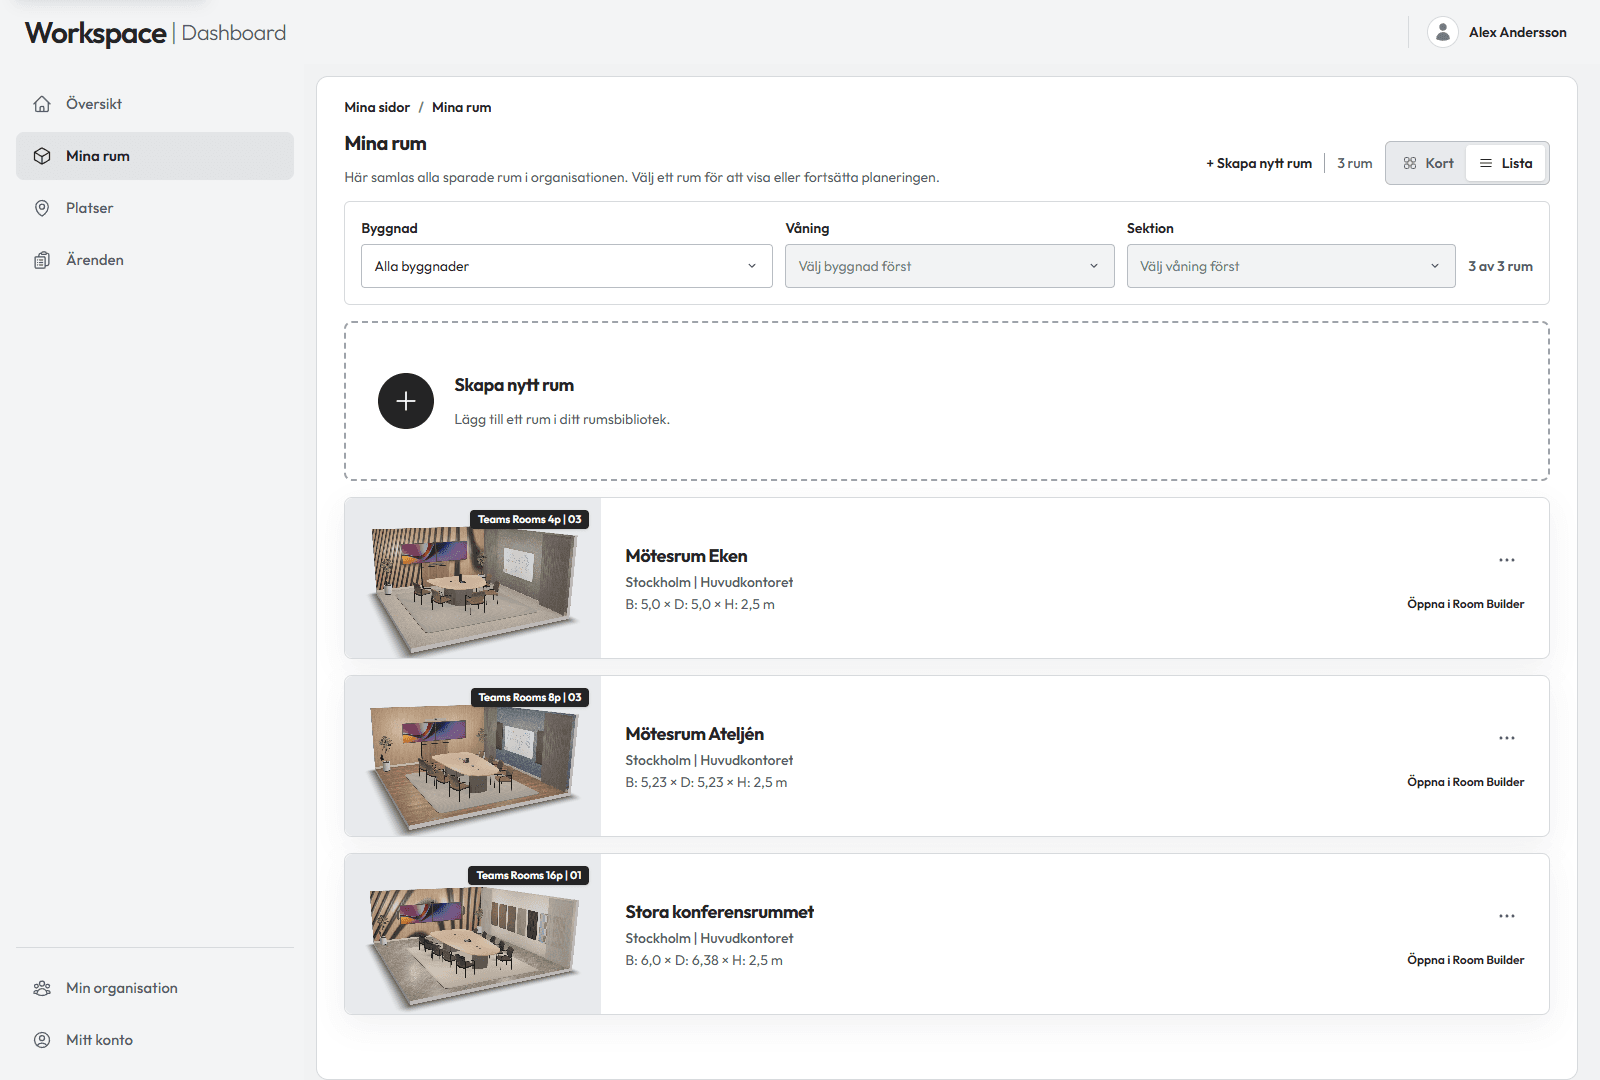Viewport: 1600px width, 1080px height.
Task: Click the + Skapa nytt rum header button
Action: tap(1259, 163)
